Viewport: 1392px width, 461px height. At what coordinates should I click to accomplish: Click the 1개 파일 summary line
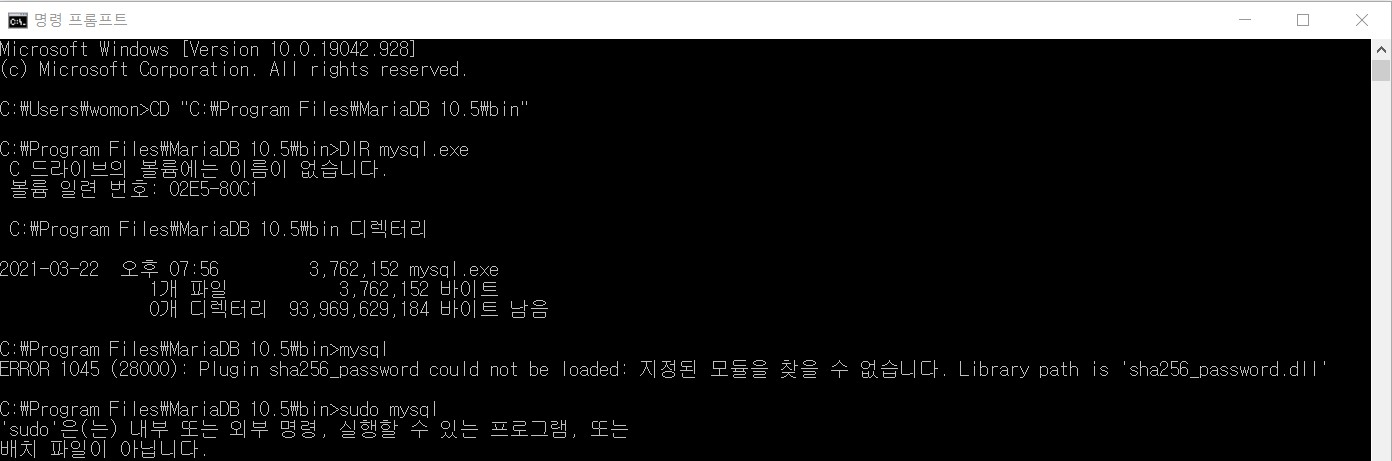(323, 289)
